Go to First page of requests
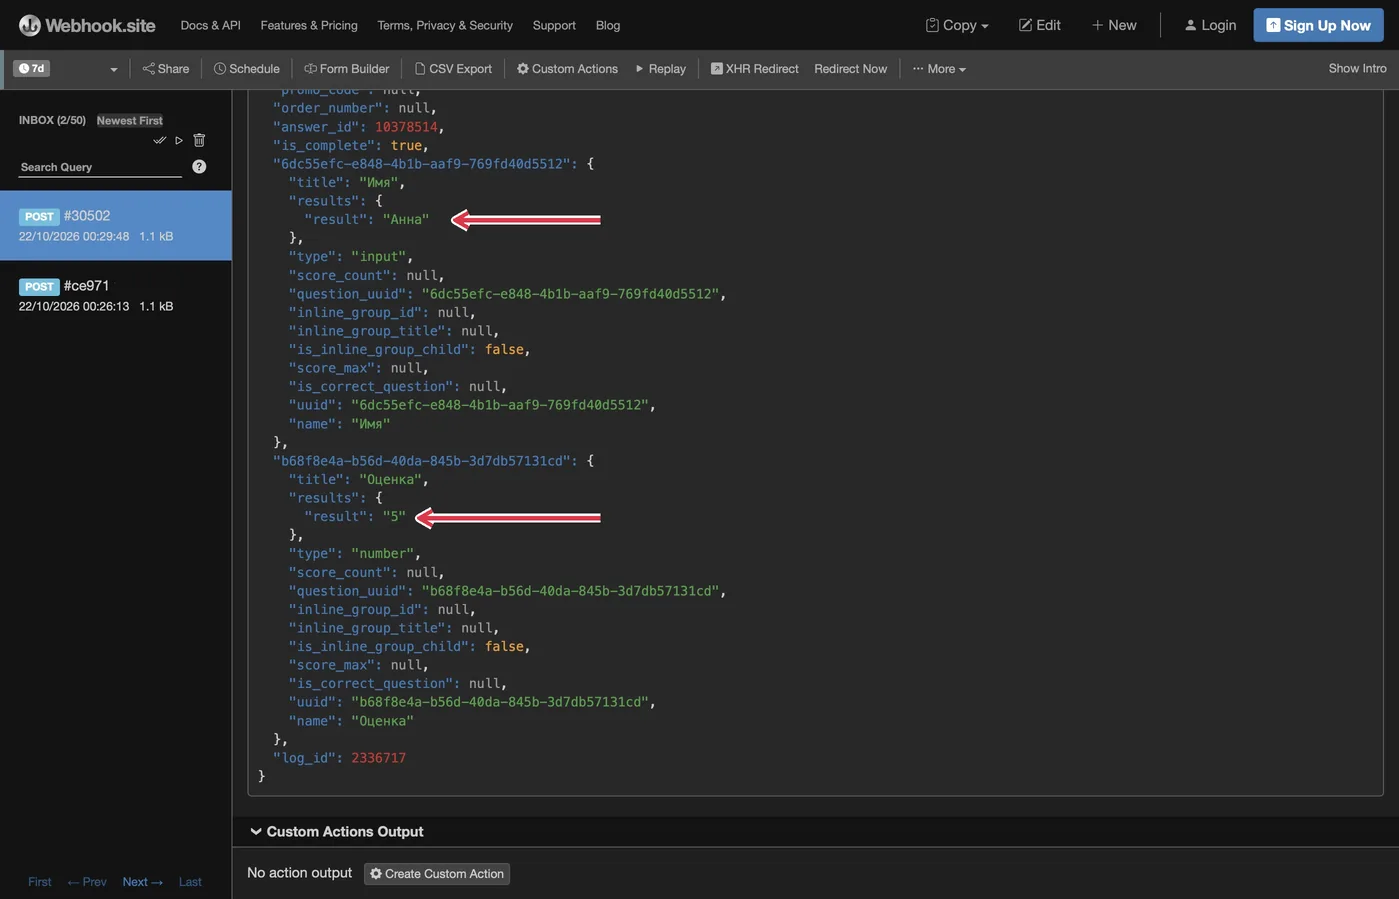This screenshot has height=899, width=1399. tap(40, 882)
